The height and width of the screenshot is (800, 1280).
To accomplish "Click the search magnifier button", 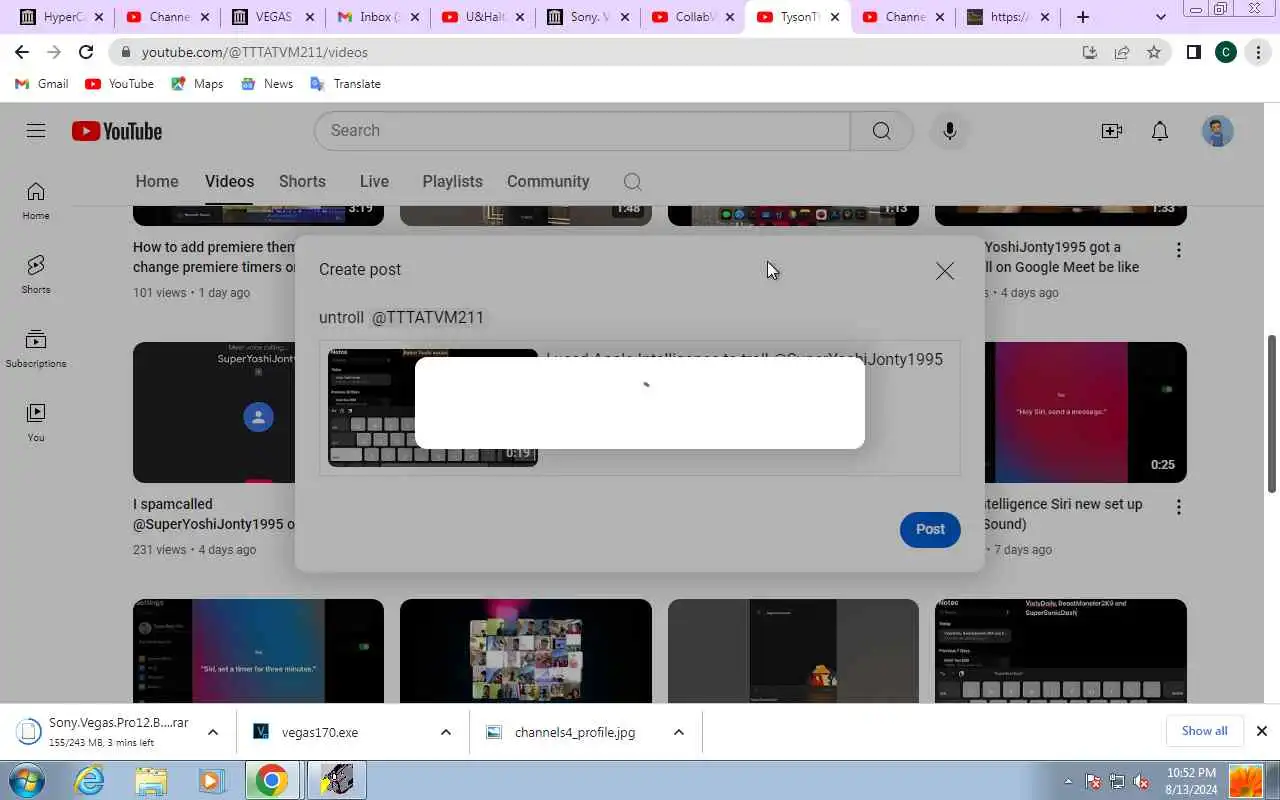I will click(x=881, y=131).
